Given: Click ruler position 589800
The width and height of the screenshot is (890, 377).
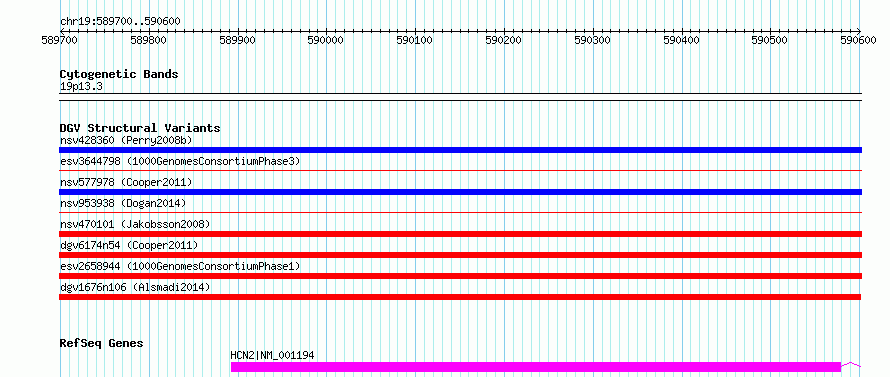Looking at the screenshot, I should click(149, 40).
